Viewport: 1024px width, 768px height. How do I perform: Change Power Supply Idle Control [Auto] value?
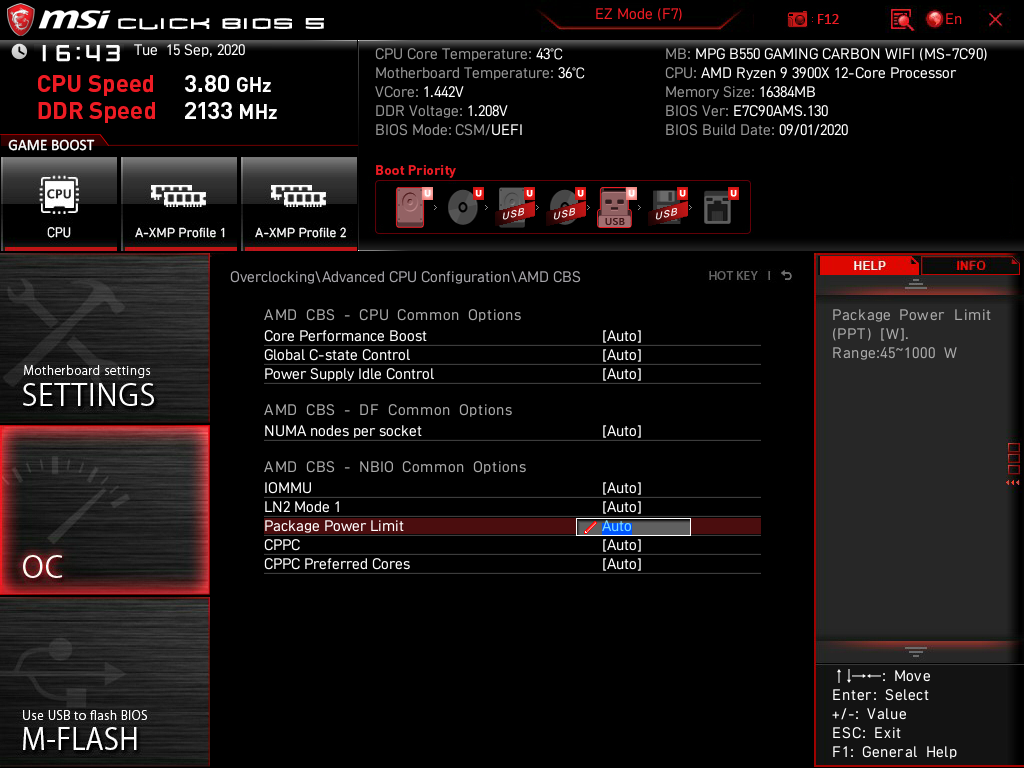click(622, 374)
